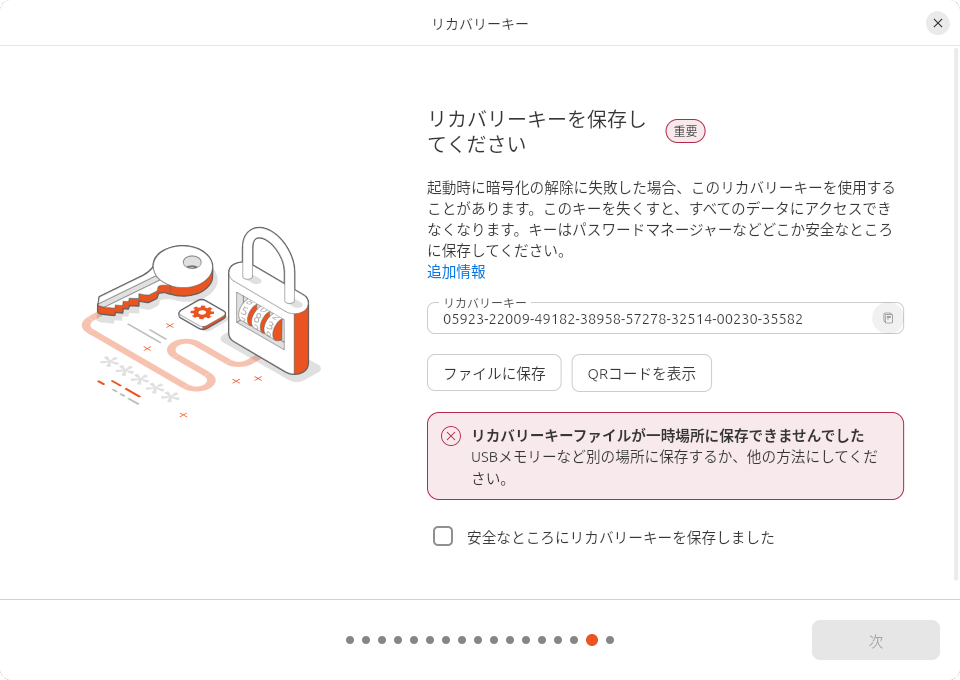Copy the recovery key with the clipboard icon
This screenshot has width=960, height=680.
coord(887,318)
